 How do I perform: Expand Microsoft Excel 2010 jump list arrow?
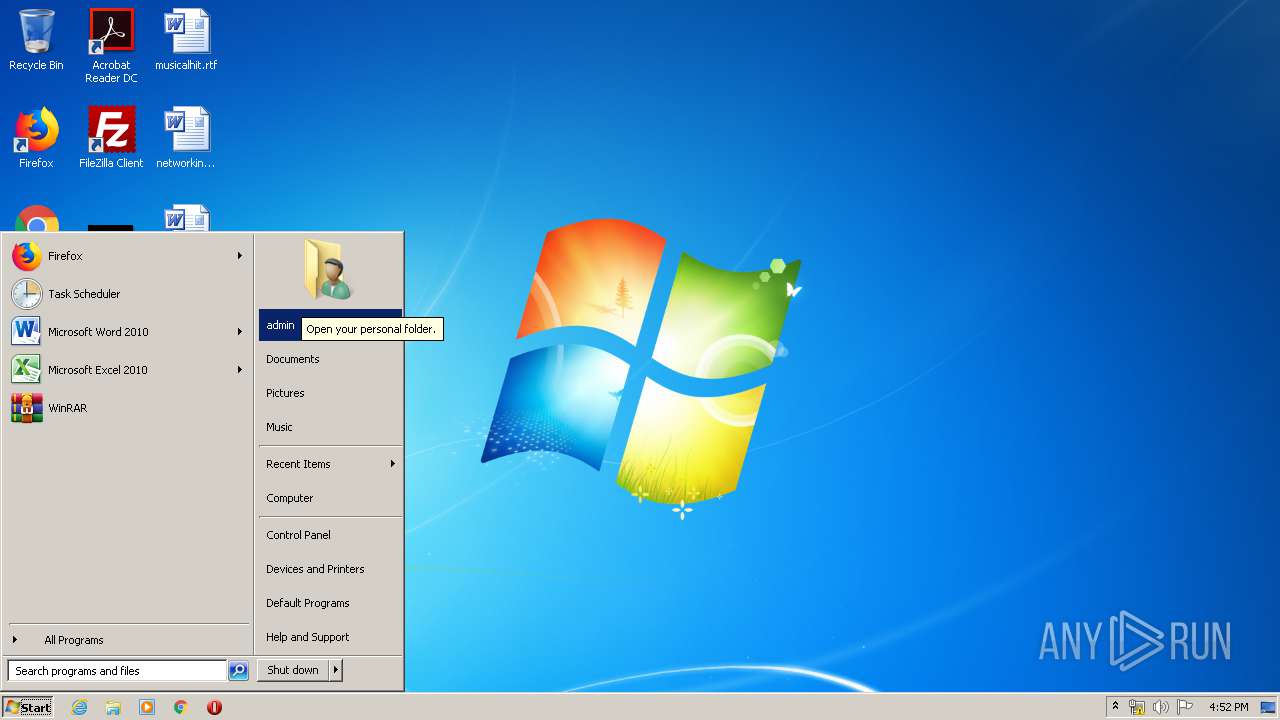click(x=240, y=370)
